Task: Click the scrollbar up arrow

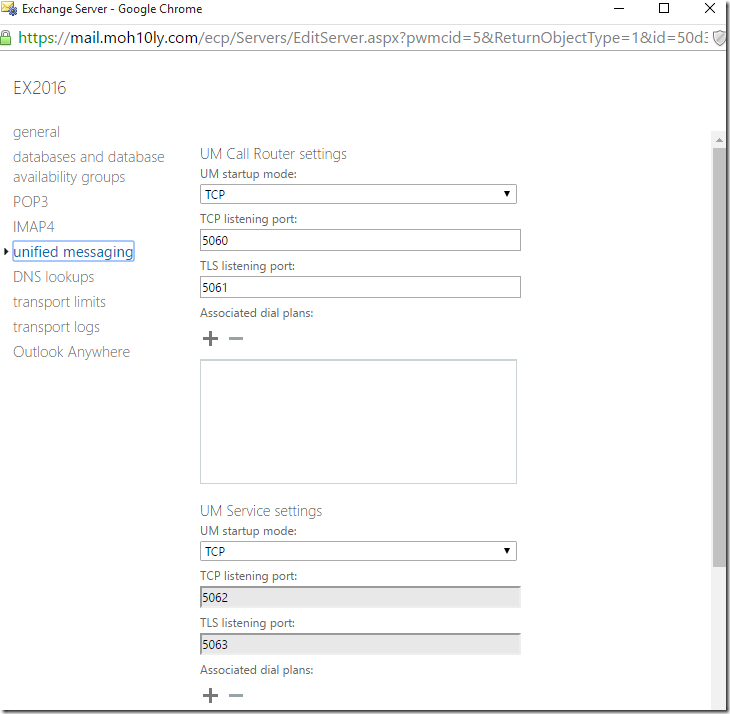Action: click(x=719, y=140)
